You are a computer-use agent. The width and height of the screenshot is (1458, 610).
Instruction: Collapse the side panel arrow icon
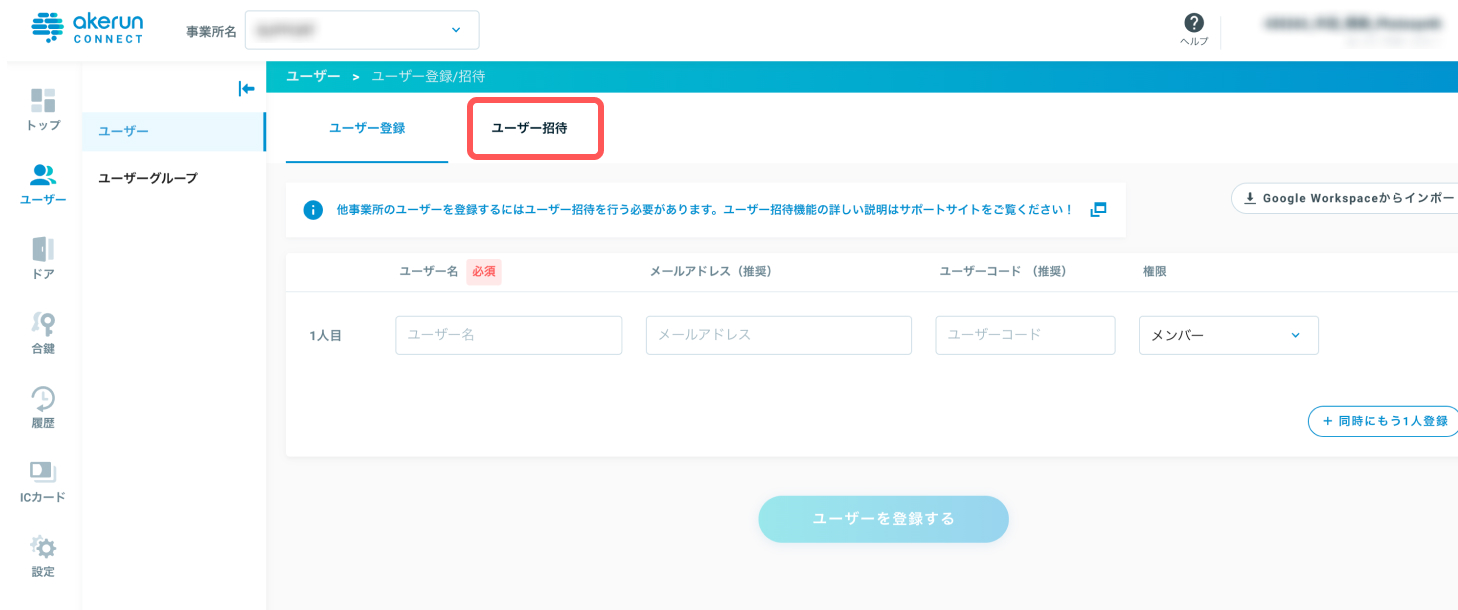tap(246, 89)
